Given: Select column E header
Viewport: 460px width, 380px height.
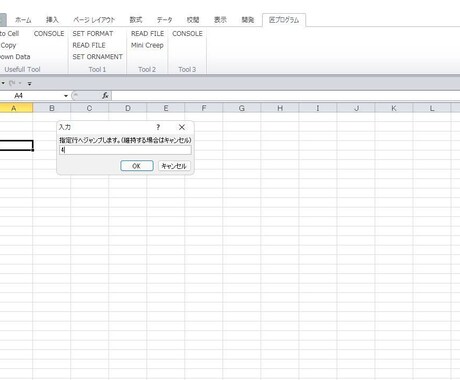Looking at the screenshot, I should tap(166, 108).
